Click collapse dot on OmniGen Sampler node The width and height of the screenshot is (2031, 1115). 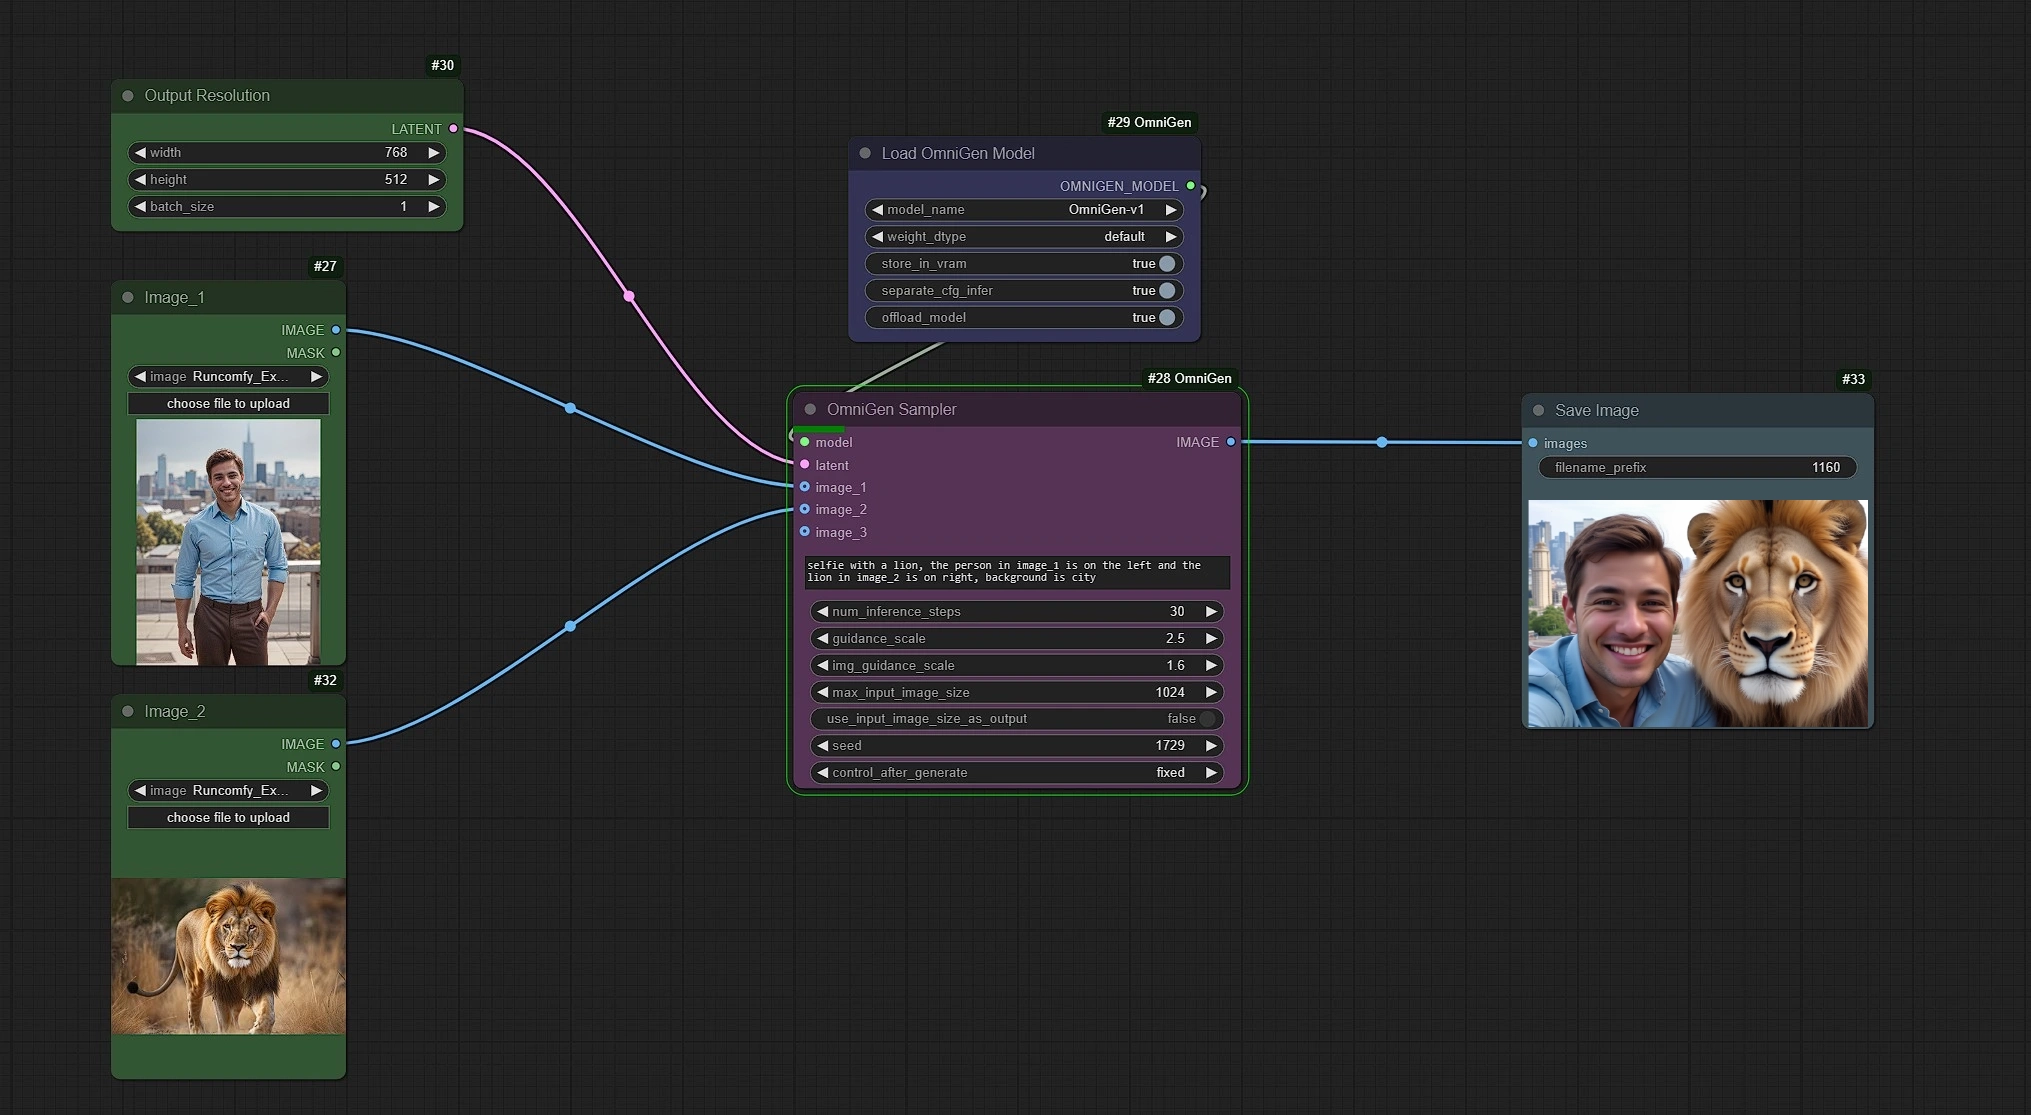click(x=811, y=409)
